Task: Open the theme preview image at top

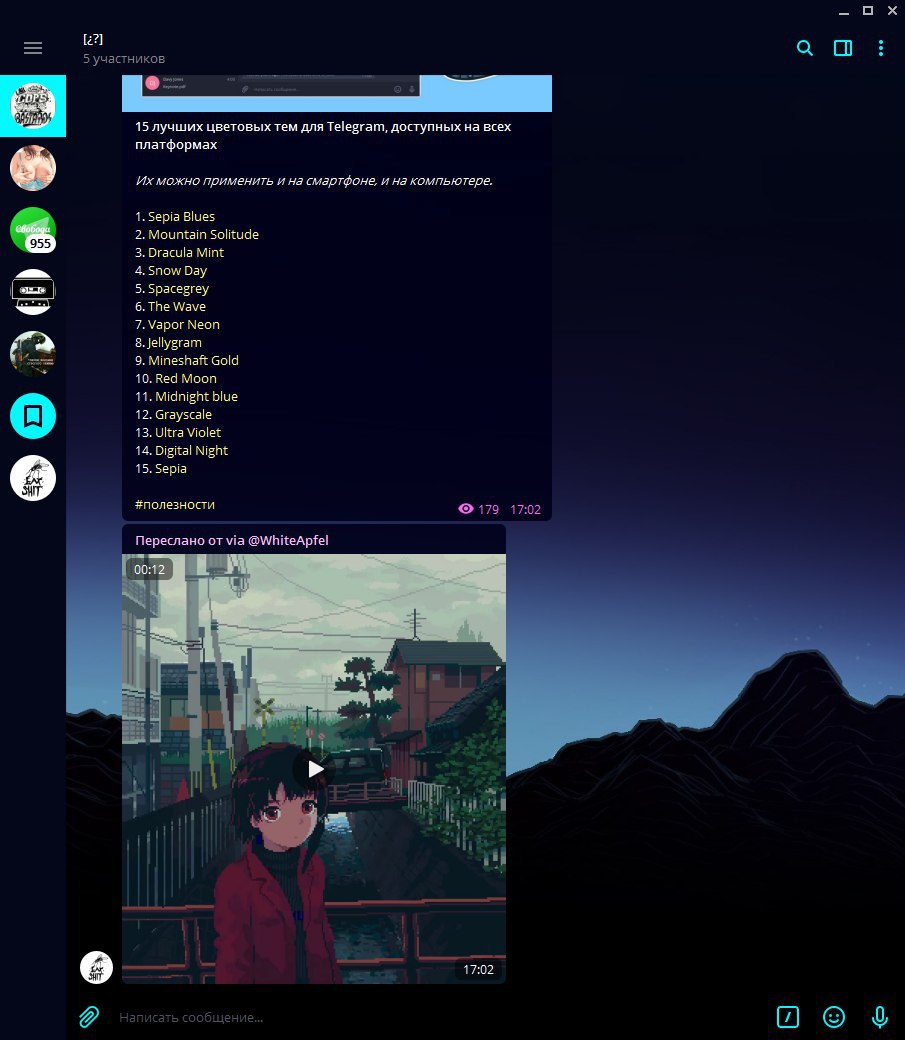Action: click(336, 93)
